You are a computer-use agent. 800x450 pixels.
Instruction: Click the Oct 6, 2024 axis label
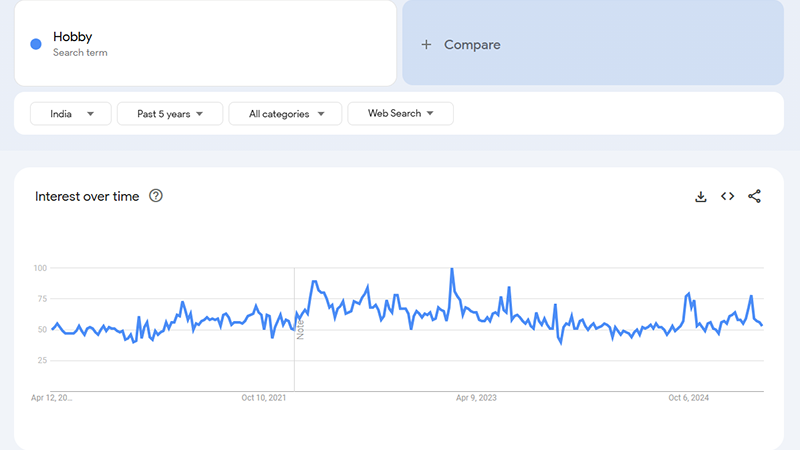(688, 398)
